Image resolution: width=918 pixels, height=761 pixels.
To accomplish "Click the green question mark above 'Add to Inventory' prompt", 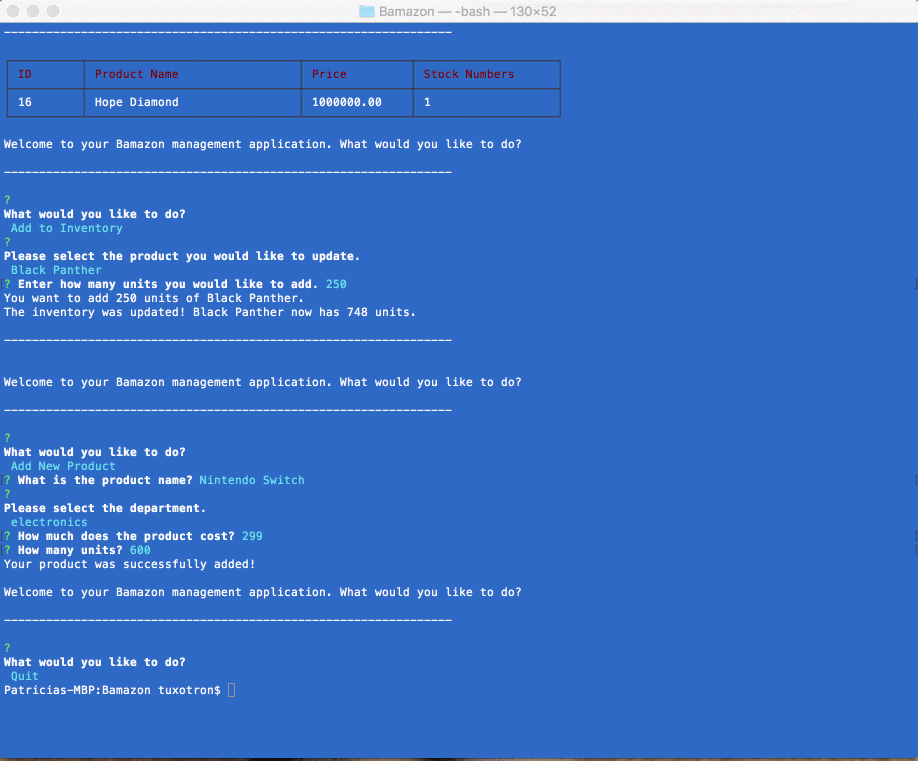I will coord(7,200).
